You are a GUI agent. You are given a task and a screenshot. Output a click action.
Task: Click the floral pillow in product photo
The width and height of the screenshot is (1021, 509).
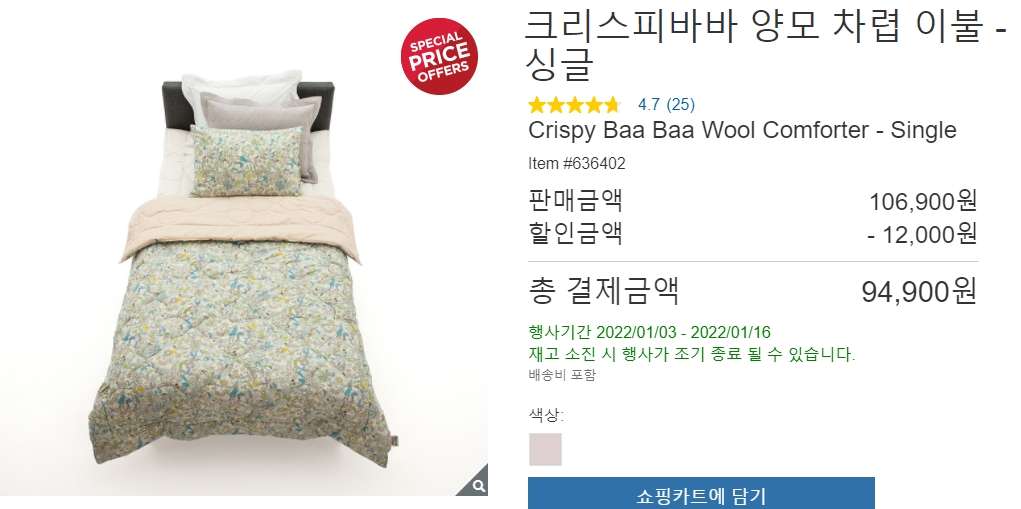coord(247,161)
